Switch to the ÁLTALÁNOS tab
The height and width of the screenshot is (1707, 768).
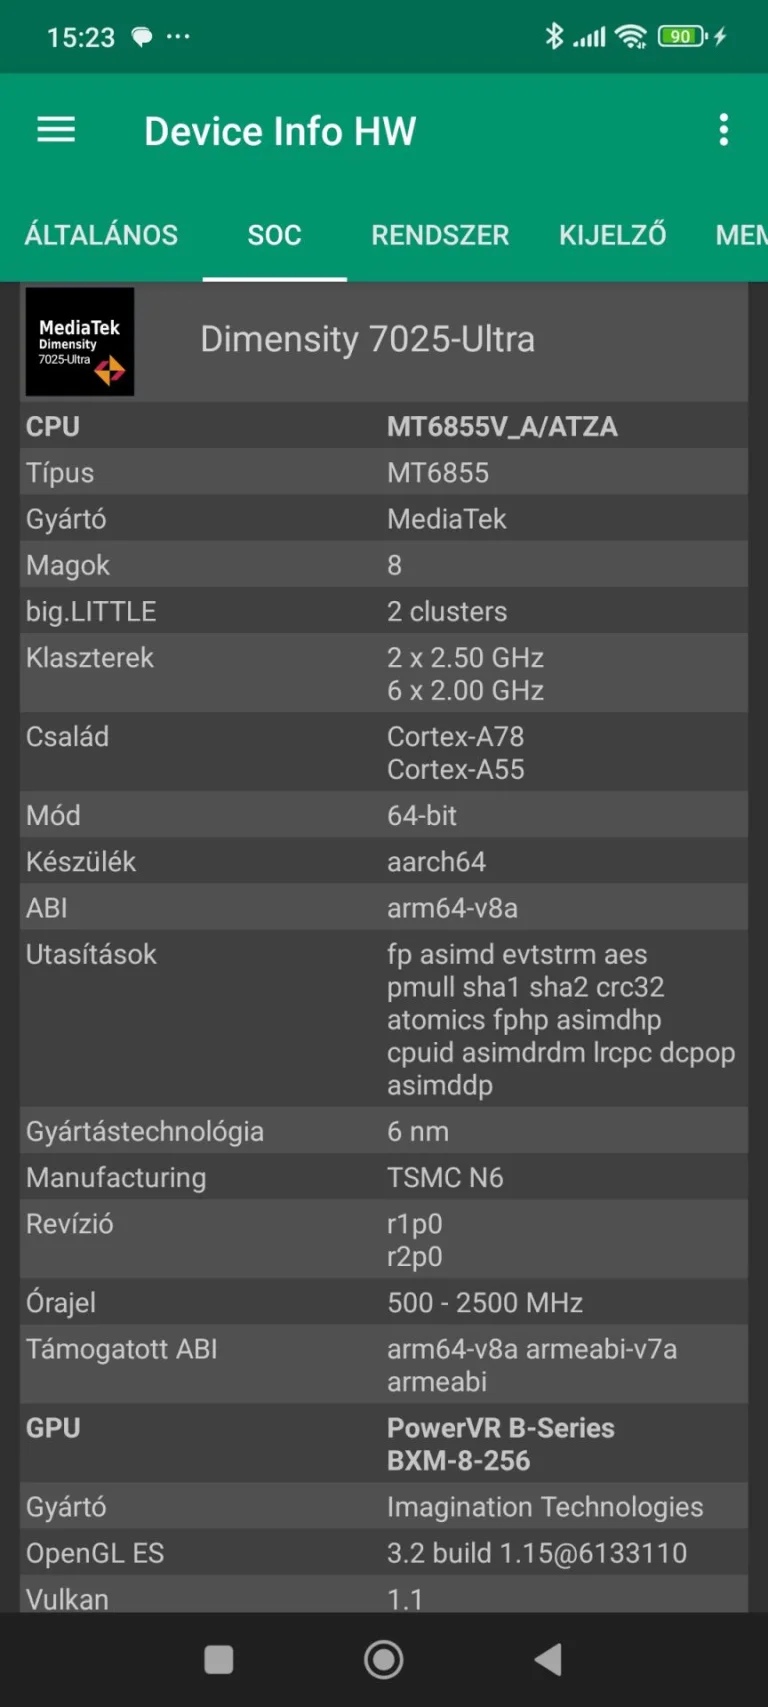[101, 235]
